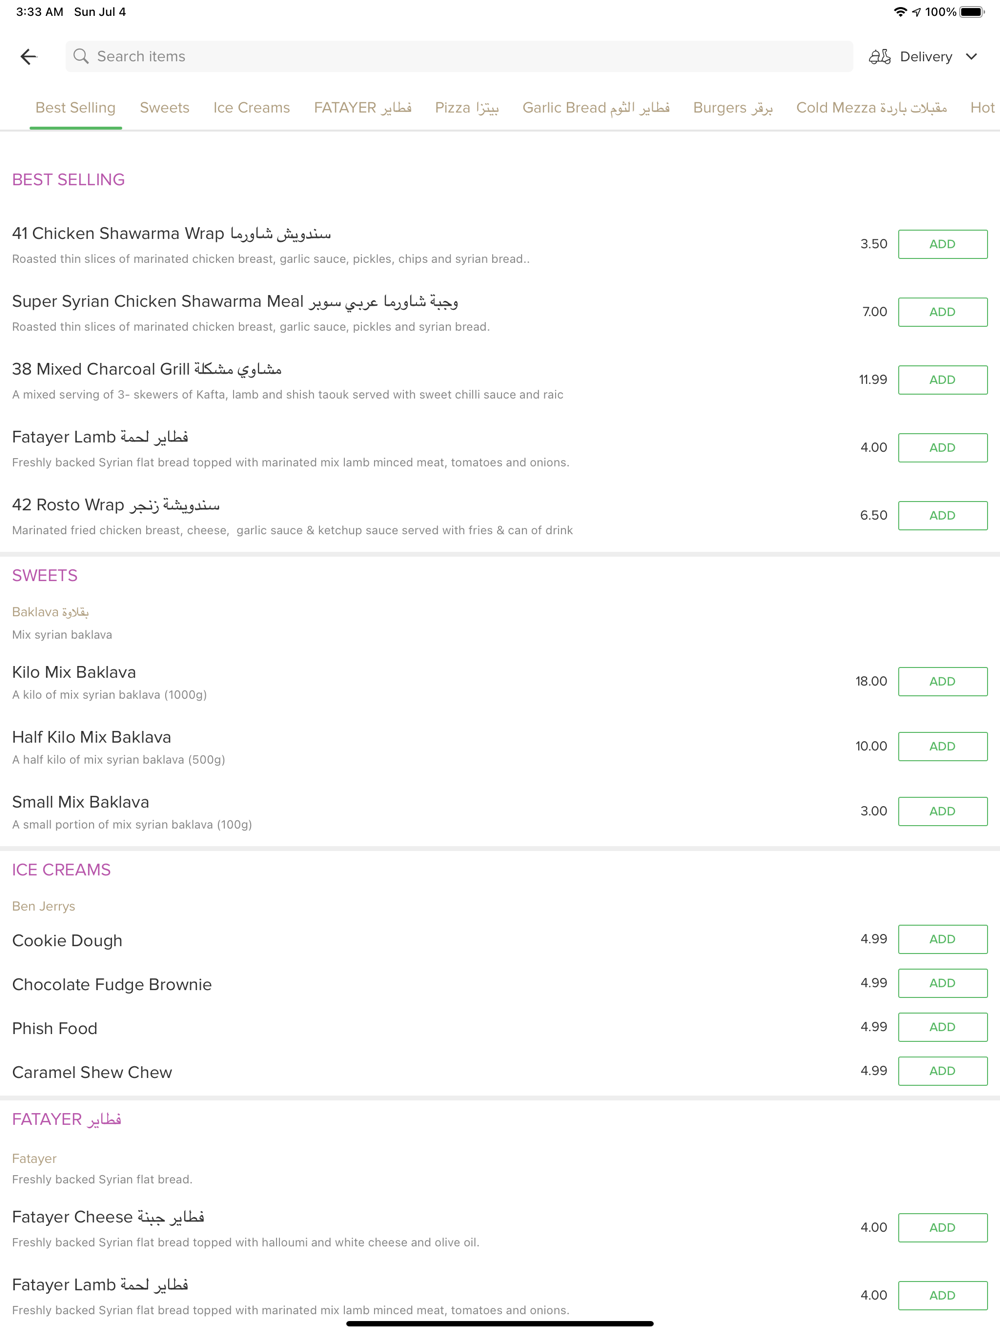The image size is (1000, 1334).
Task: Tap the back arrow icon
Action: (28, 57)
